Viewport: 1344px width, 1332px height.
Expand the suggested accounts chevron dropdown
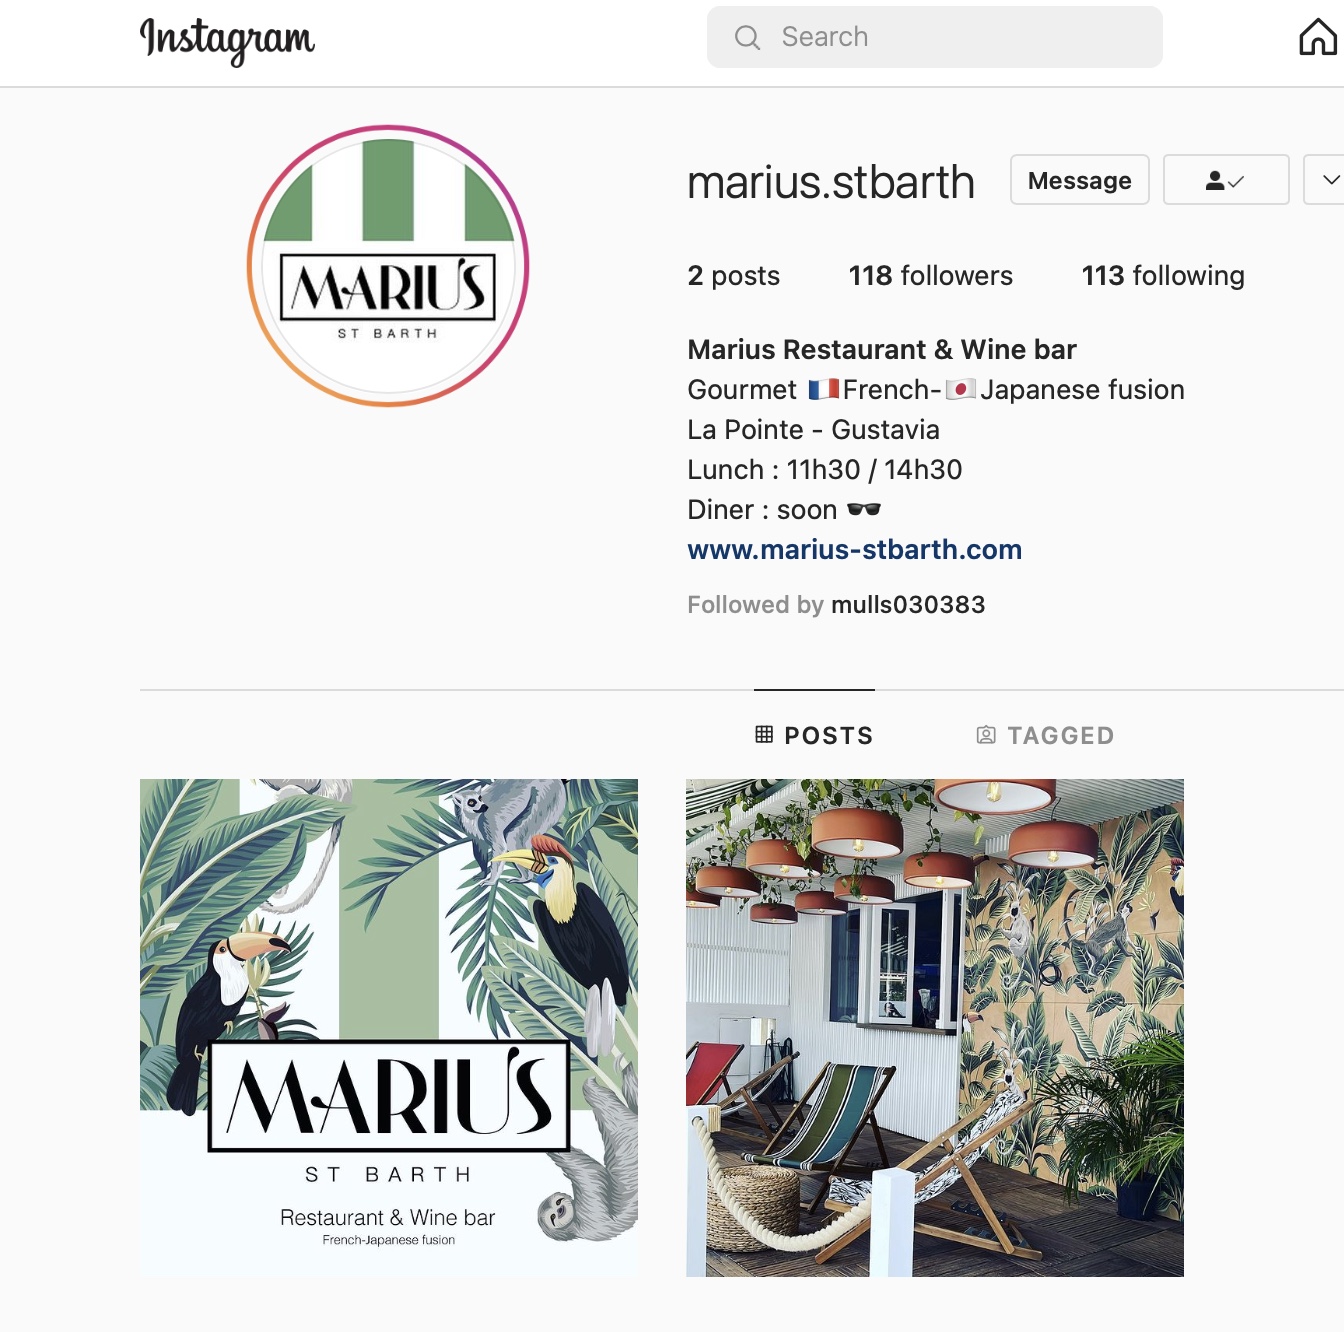(x=1326, y=180)
